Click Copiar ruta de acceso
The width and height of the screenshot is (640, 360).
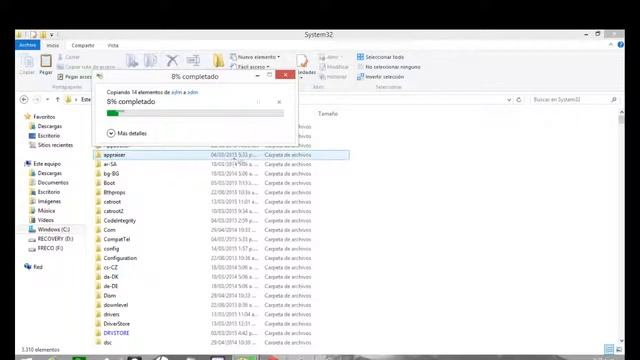[x=87, y=67]
